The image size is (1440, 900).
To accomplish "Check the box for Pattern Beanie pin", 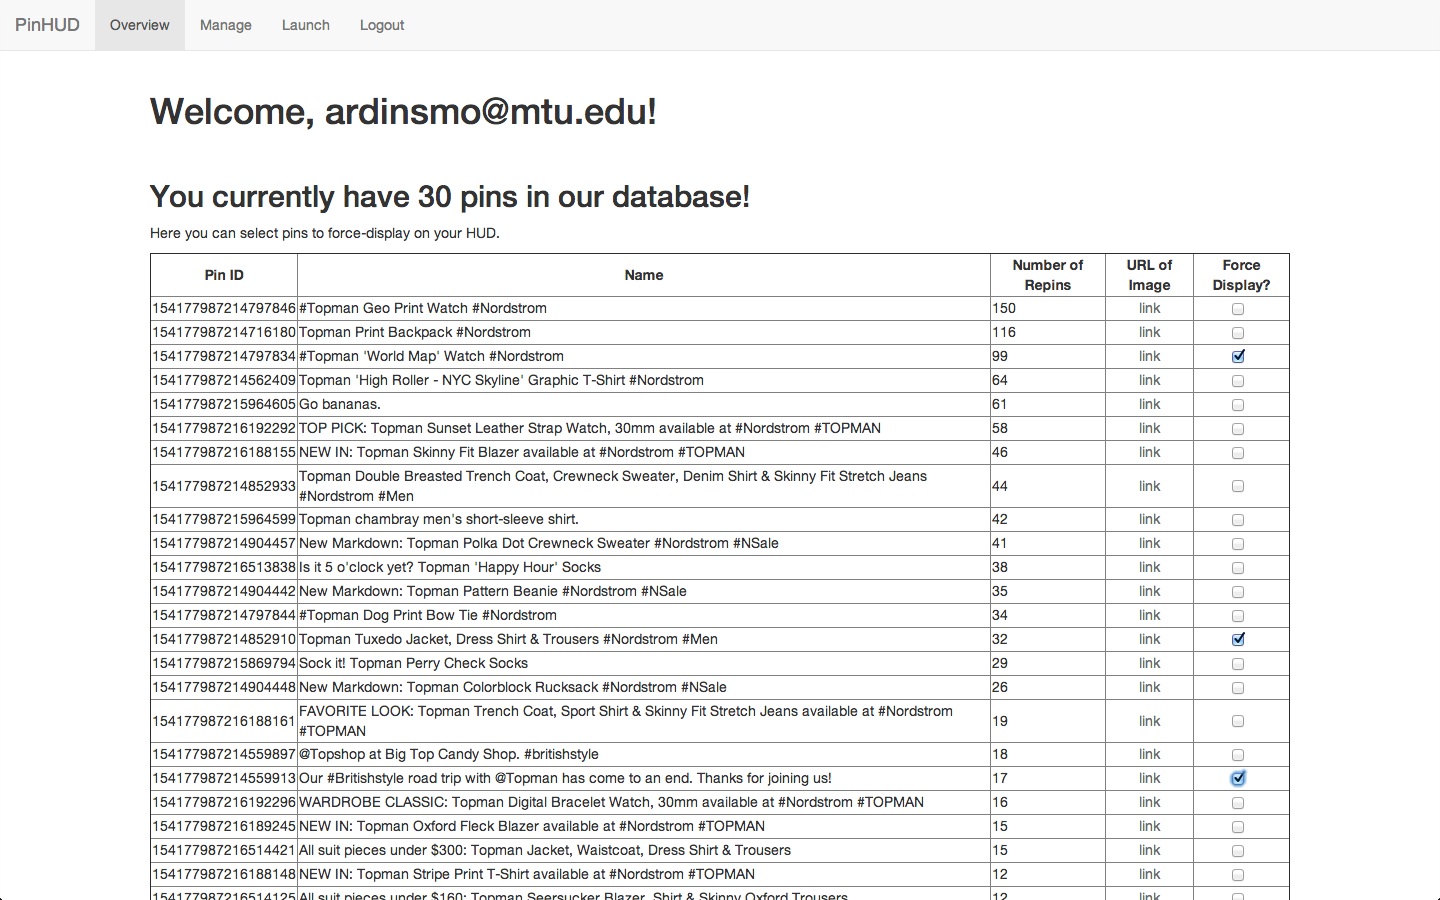I will 1238,592.
